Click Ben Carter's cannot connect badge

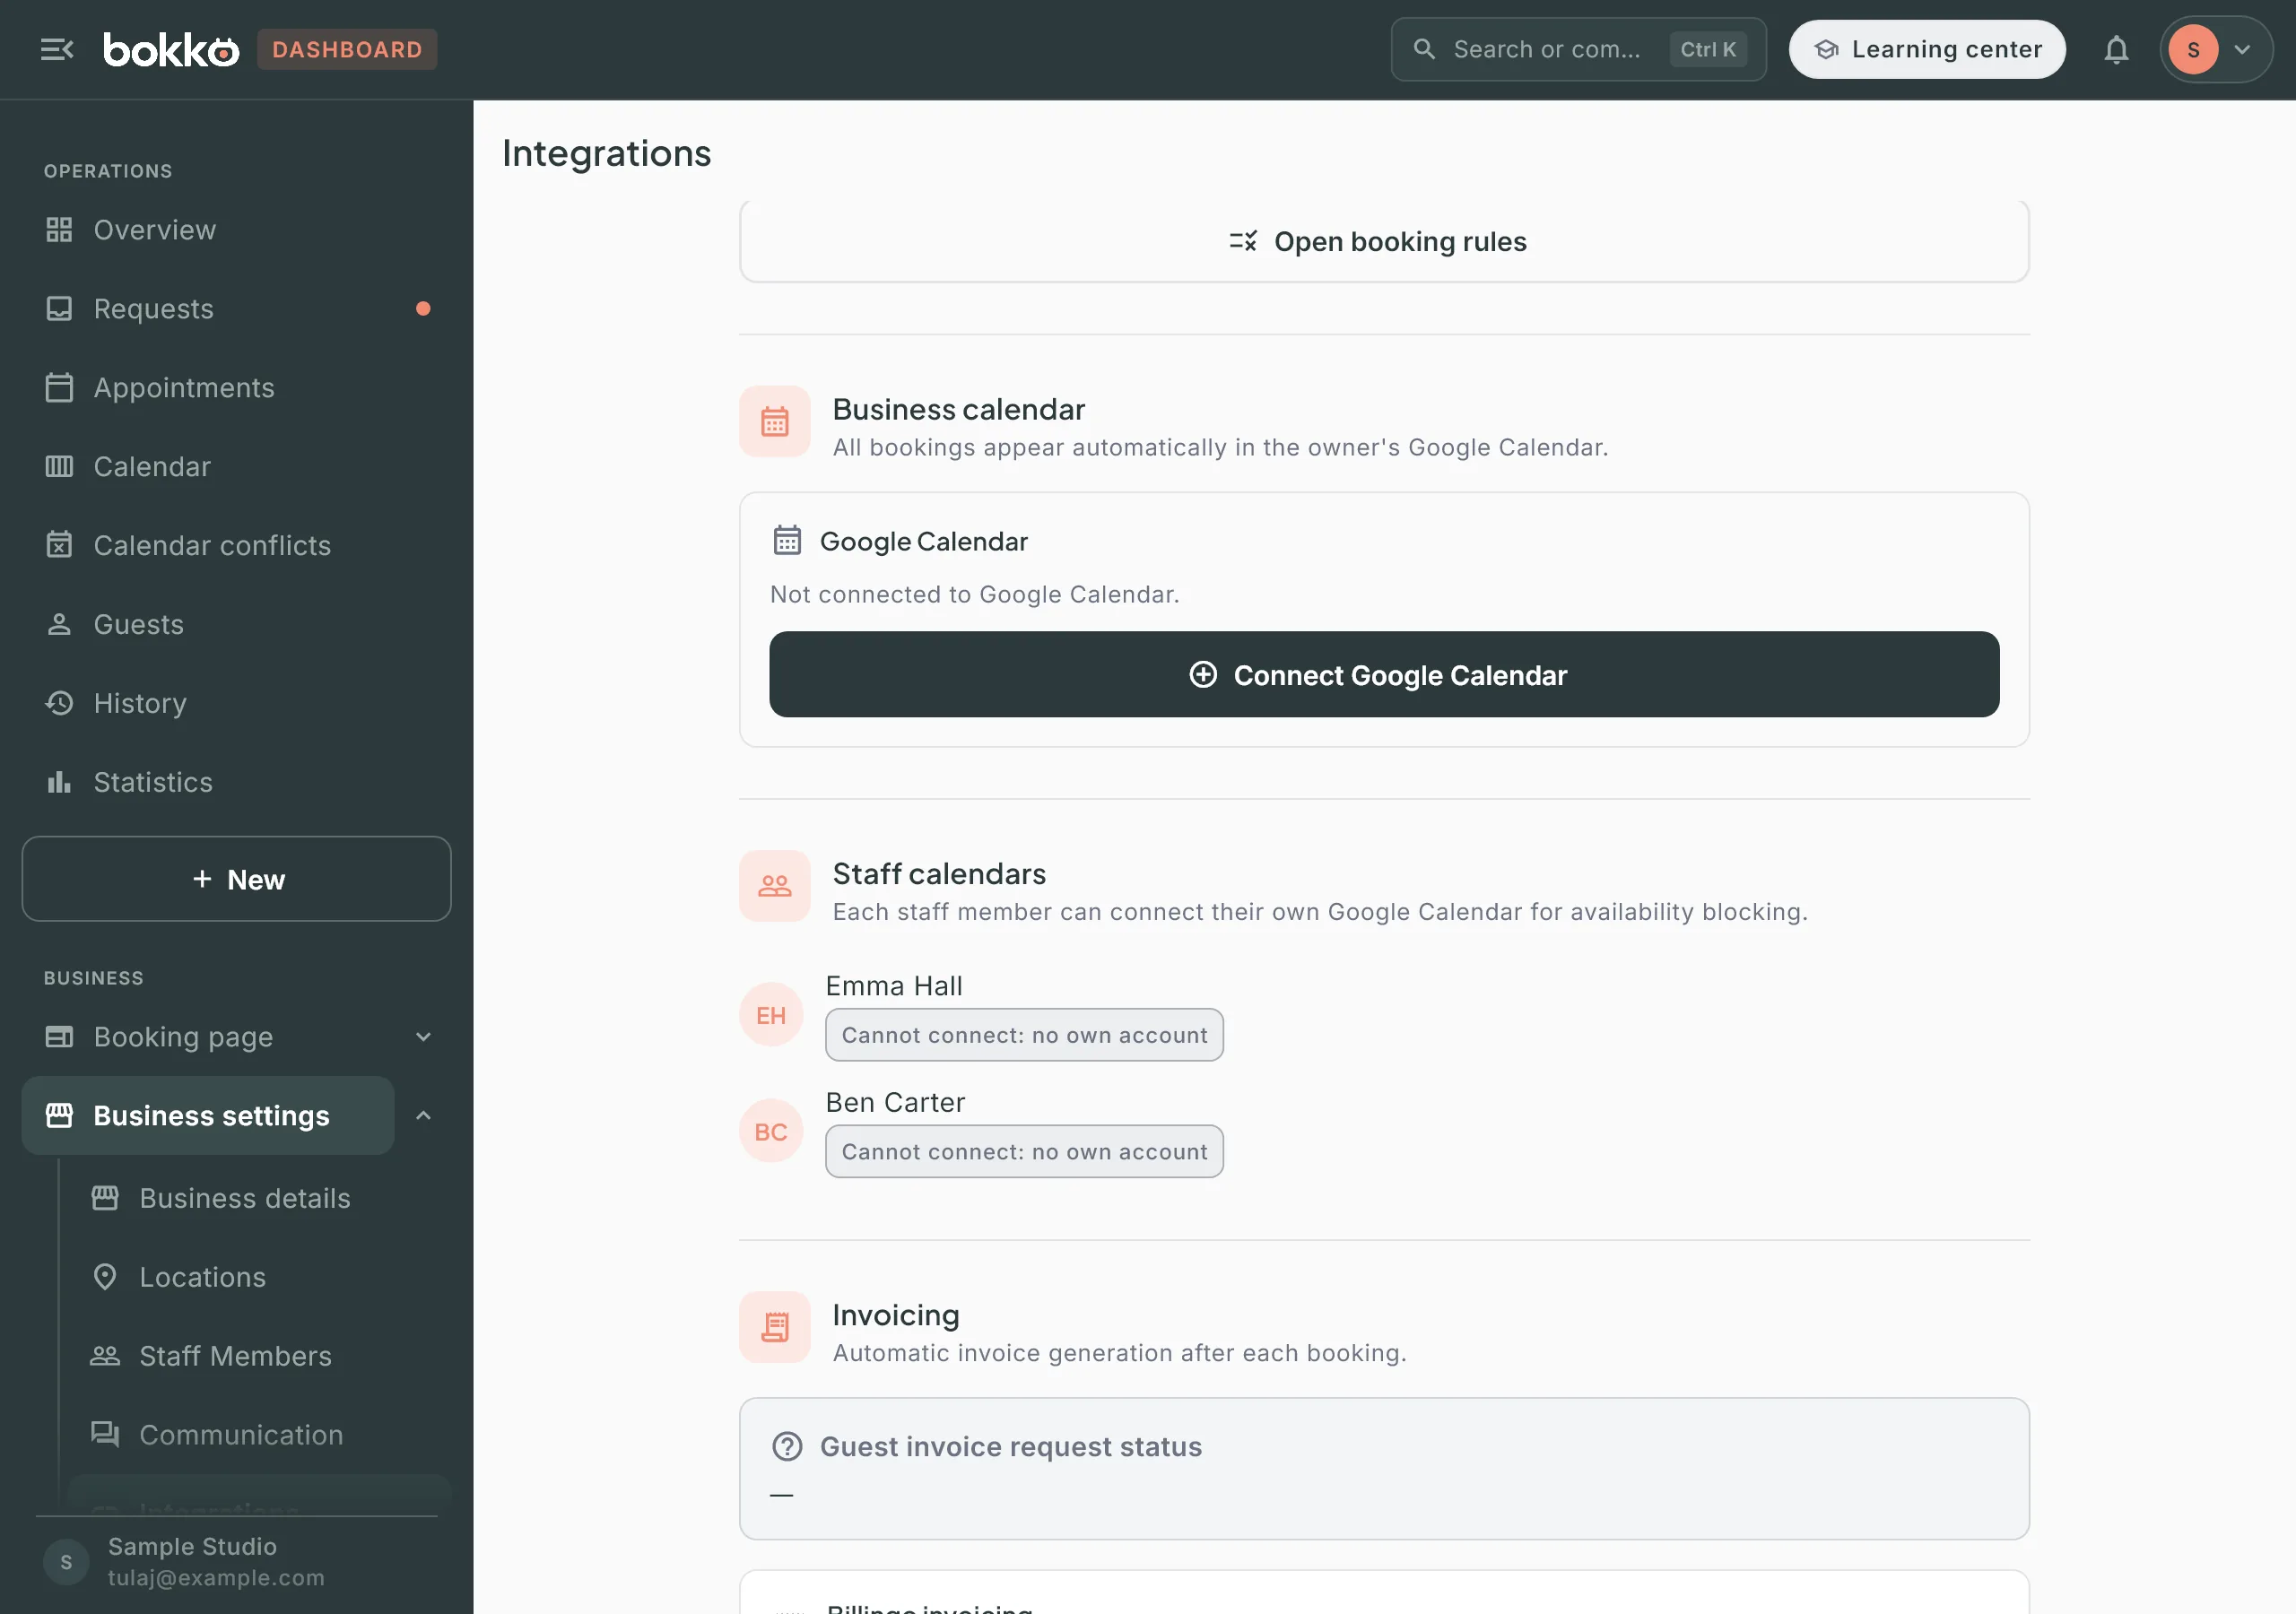(x=1024, y=1152)
